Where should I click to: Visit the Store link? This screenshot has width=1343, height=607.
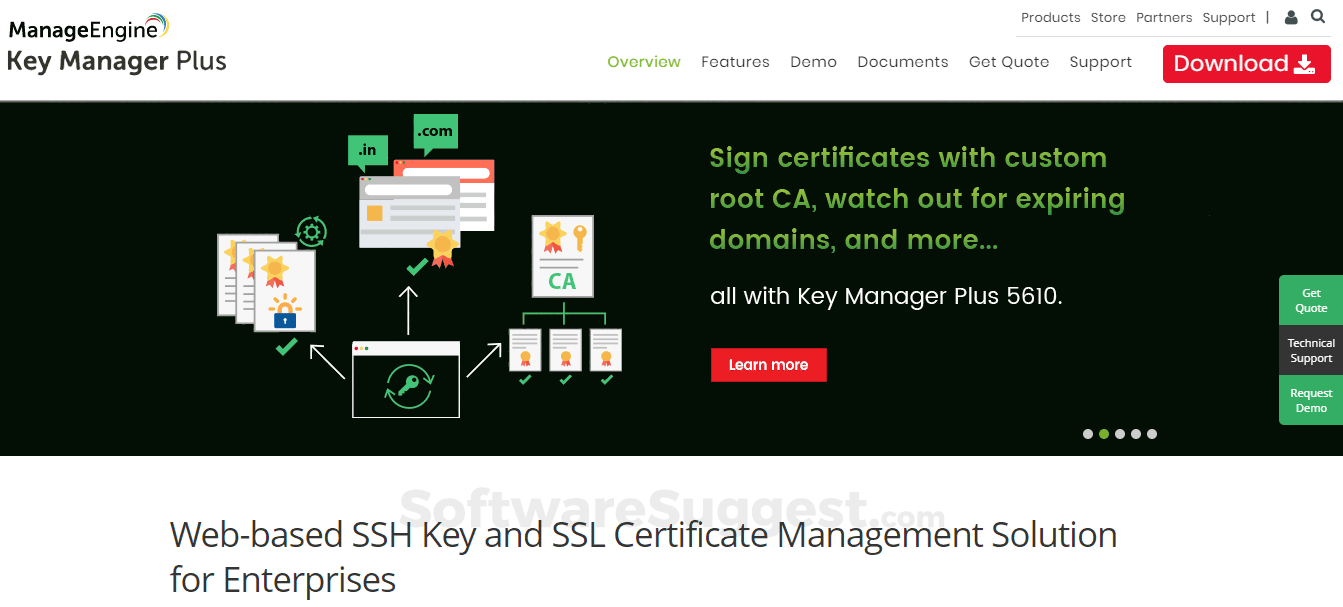[1107, 17]
